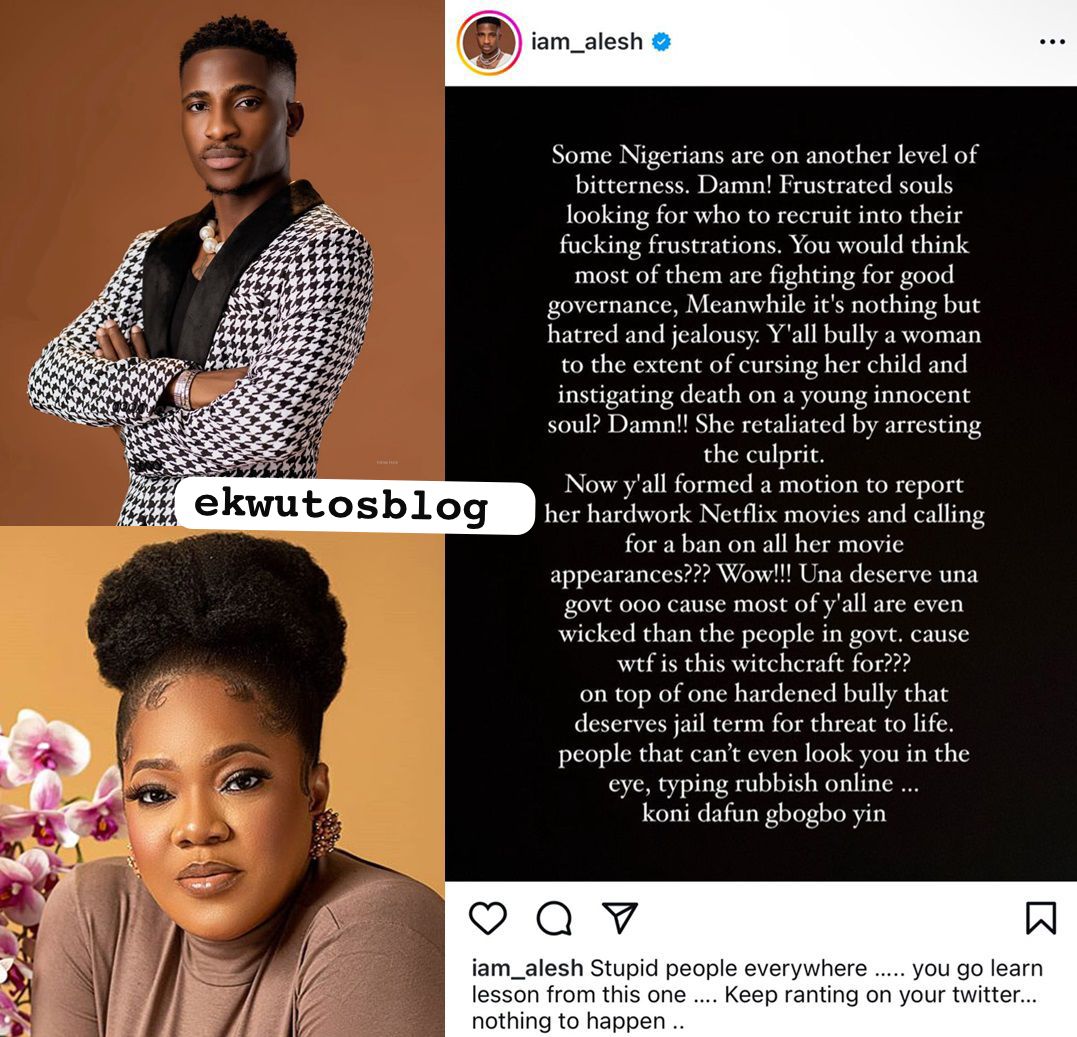Click the caption text starting 'Stupid people everywhere'
The height and width of the screenshot is (1037, 1077).
(757, 994)
